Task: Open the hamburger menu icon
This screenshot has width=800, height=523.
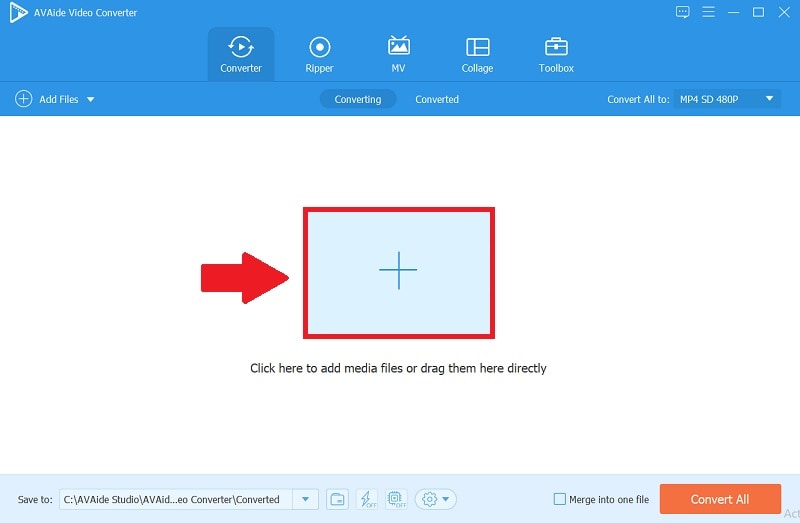Action: point(708,12)
